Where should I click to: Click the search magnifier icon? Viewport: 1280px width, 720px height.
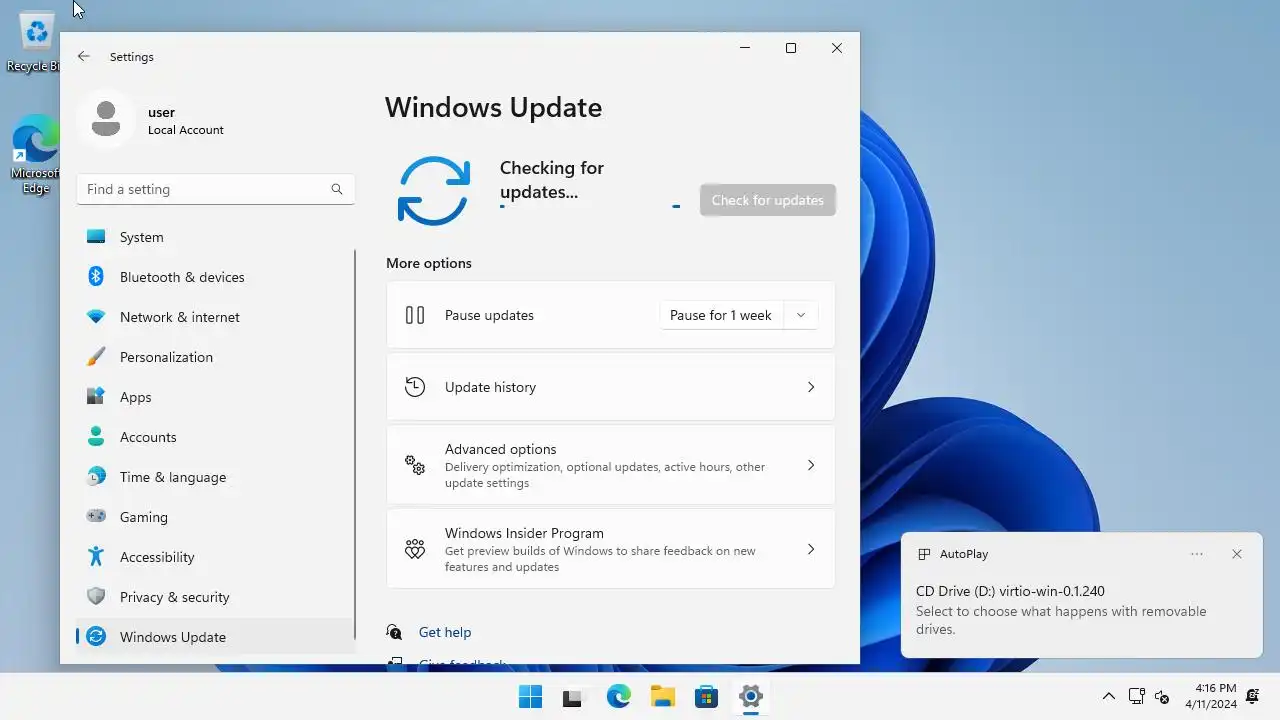(x=337, y=189)
